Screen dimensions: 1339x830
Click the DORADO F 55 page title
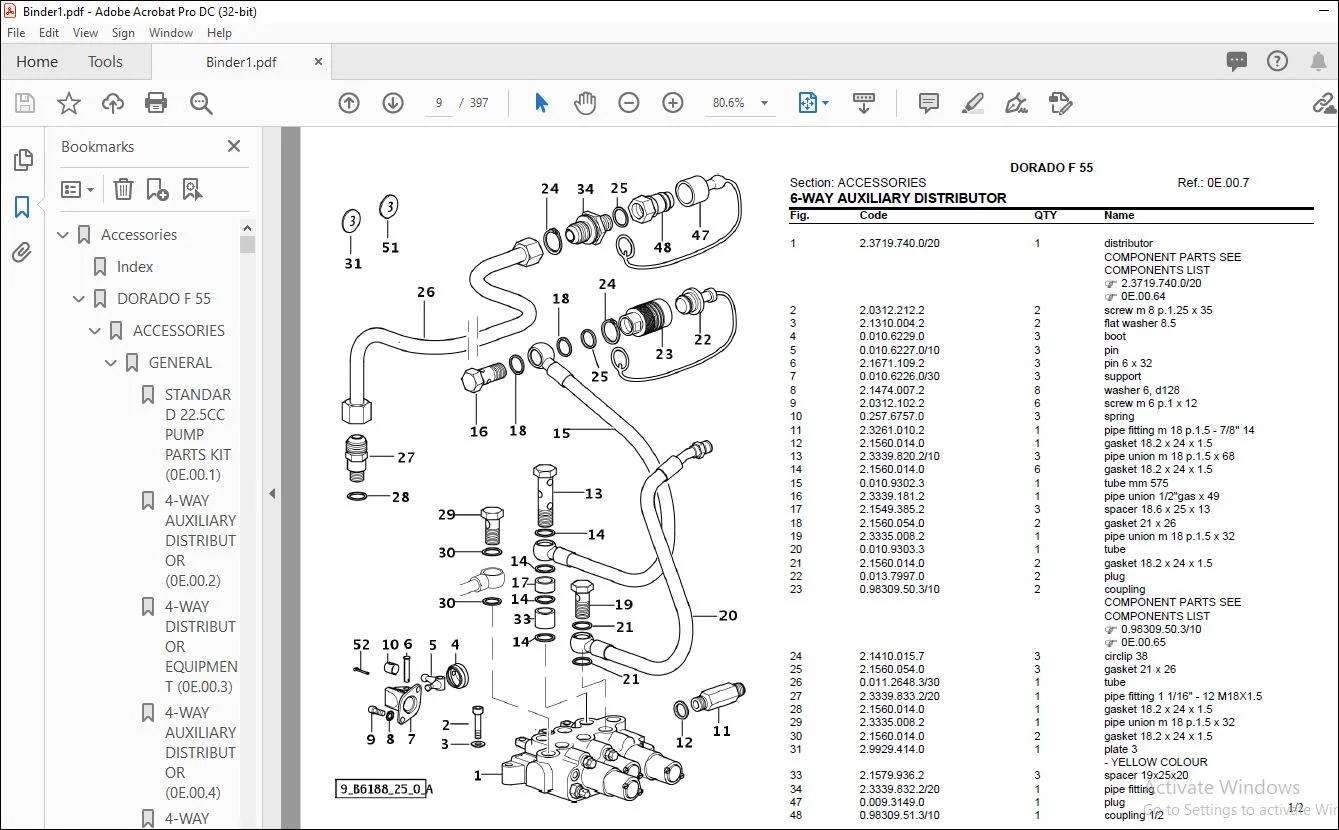pyautogui.click(x=1051, y=168)
